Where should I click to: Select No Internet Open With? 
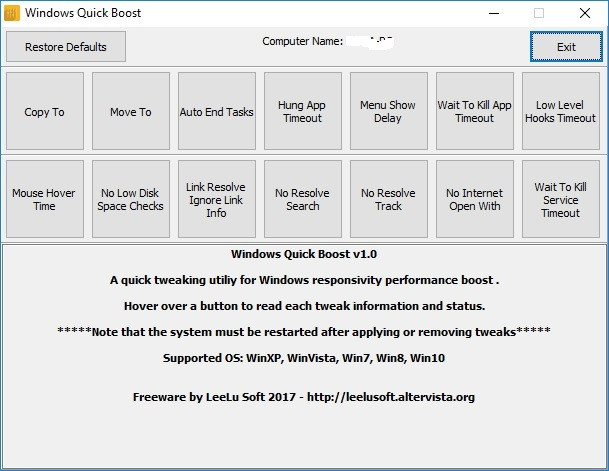point(475,199)
